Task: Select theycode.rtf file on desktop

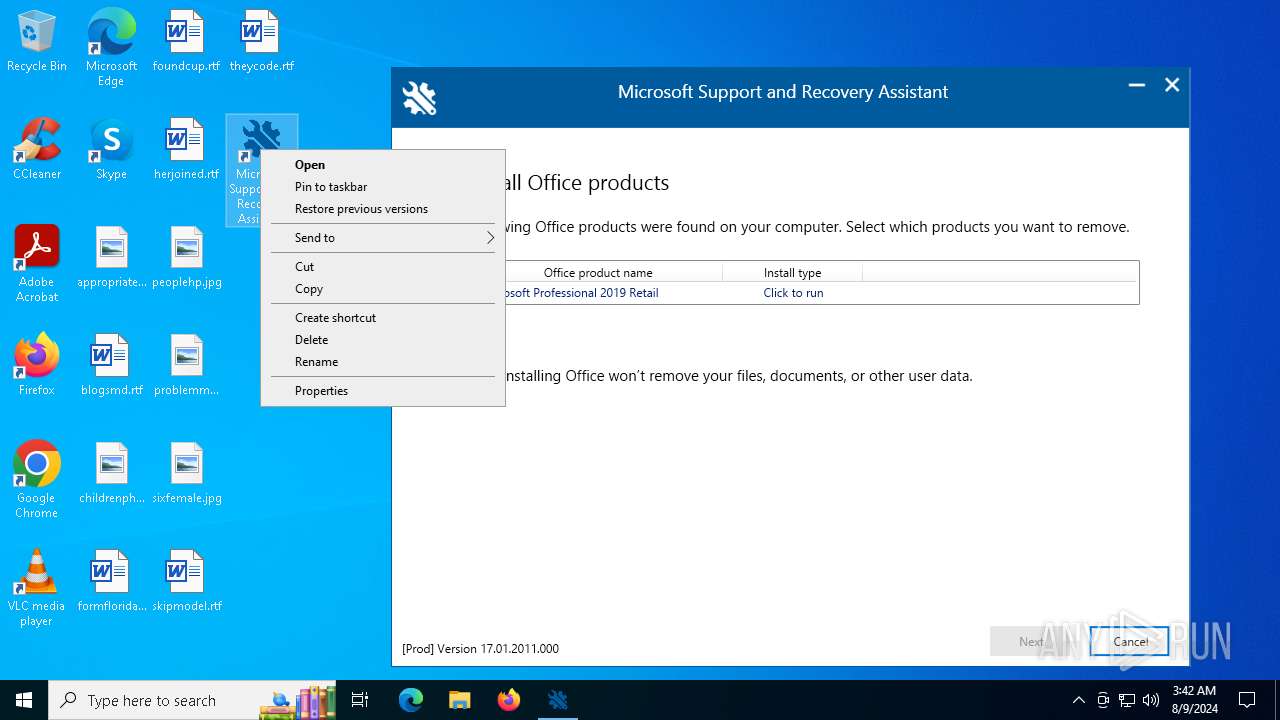Action: coord(261,42)
